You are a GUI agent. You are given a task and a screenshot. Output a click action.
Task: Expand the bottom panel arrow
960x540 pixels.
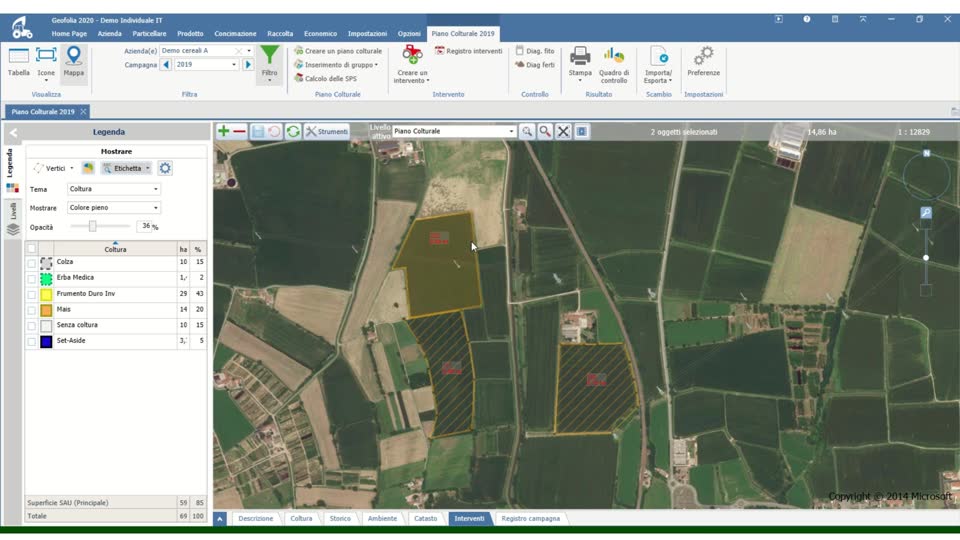pos(220,519)
